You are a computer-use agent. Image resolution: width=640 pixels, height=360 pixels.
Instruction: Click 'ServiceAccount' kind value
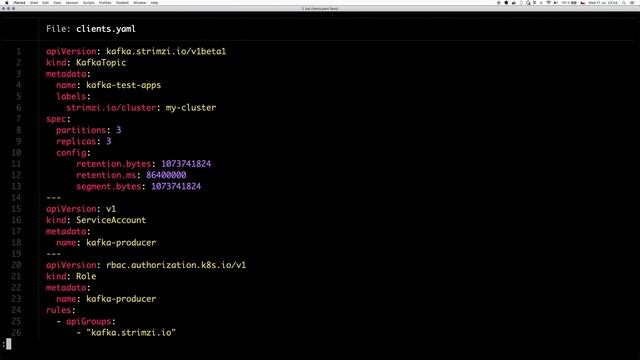111,220
